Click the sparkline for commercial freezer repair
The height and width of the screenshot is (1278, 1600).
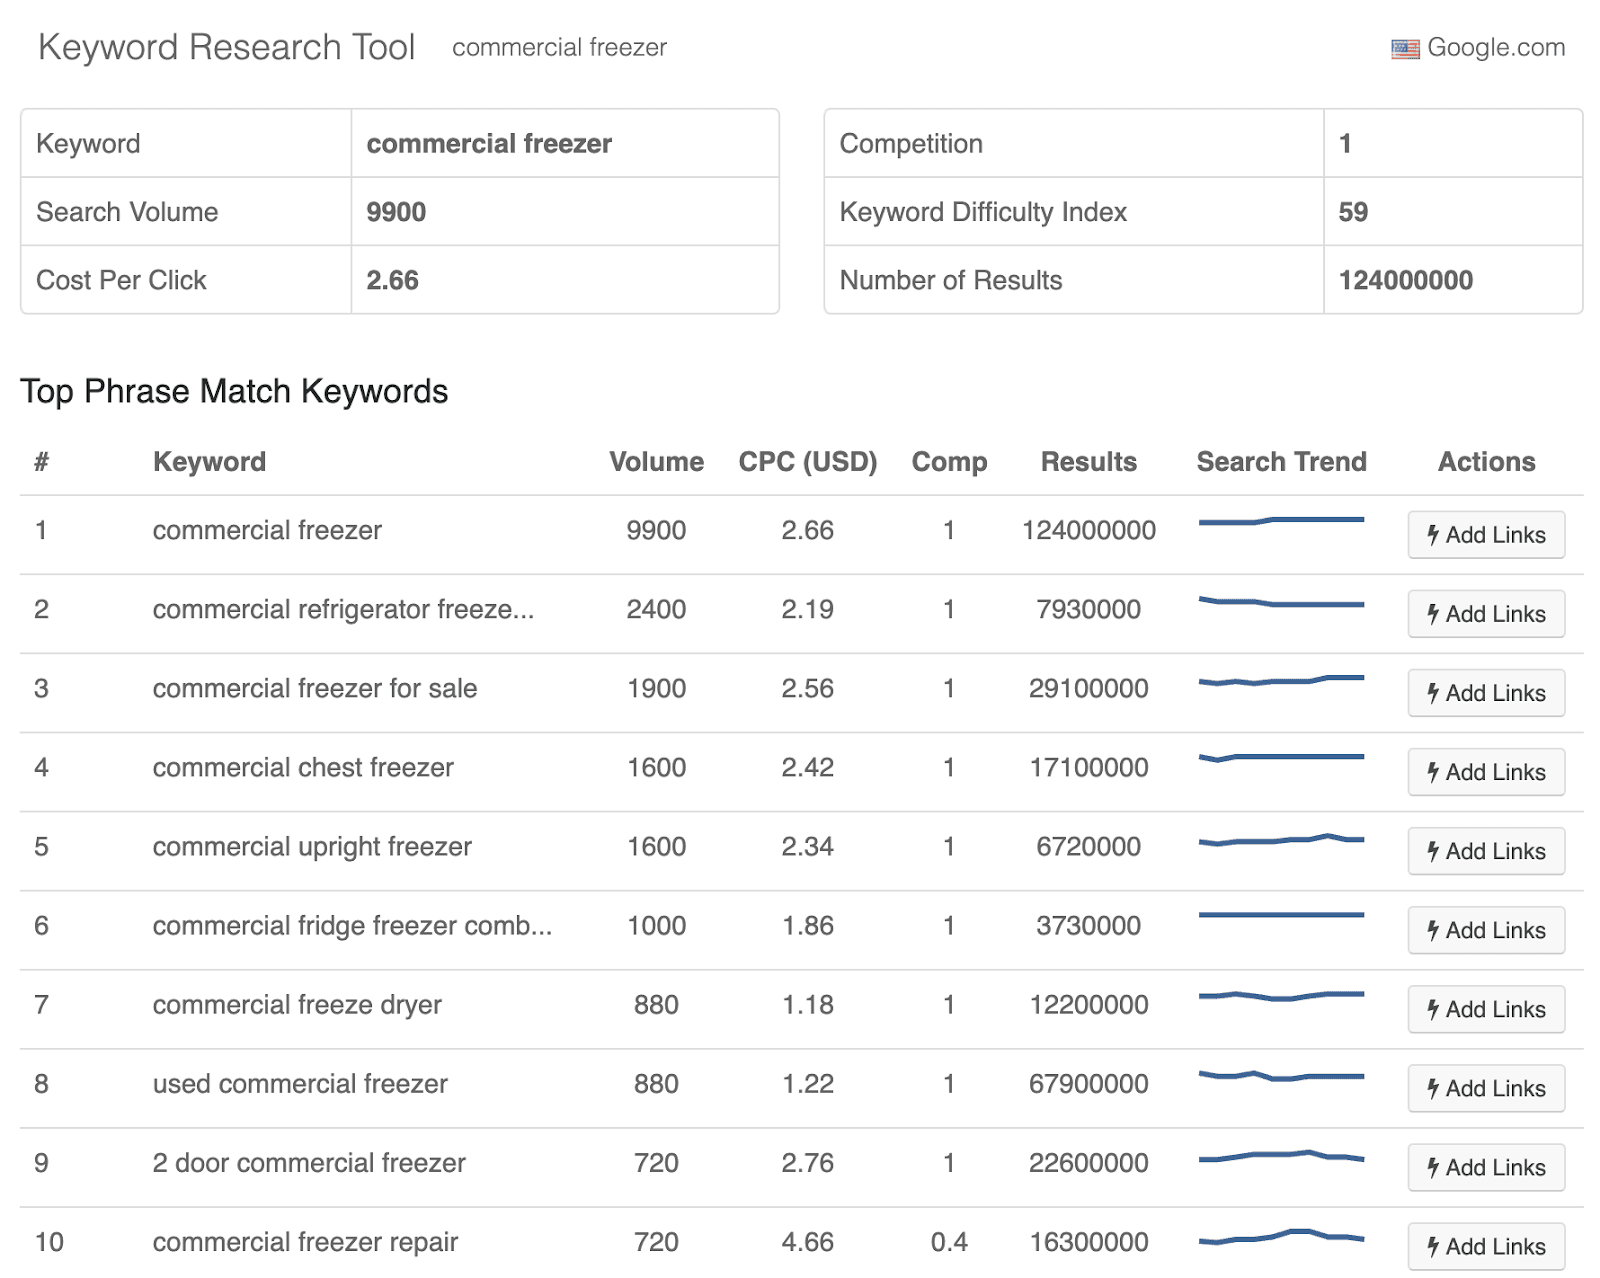[x=1281, y=1234]
